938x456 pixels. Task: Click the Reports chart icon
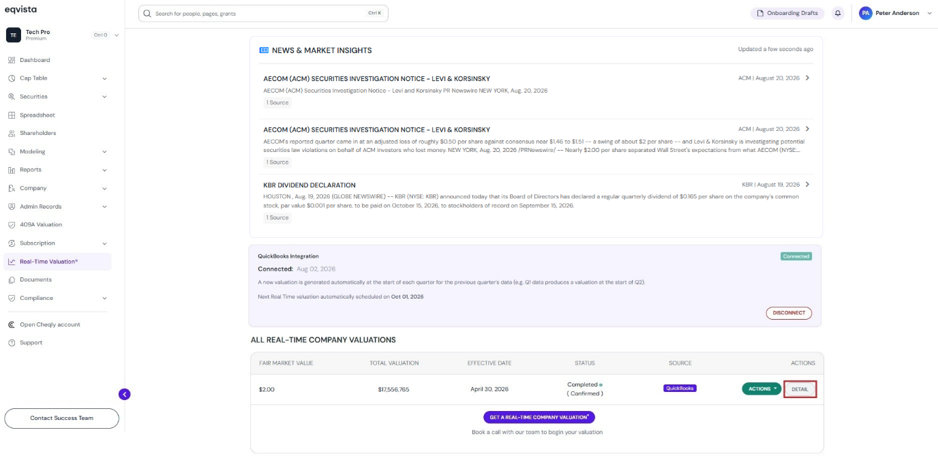pos(12,170)
